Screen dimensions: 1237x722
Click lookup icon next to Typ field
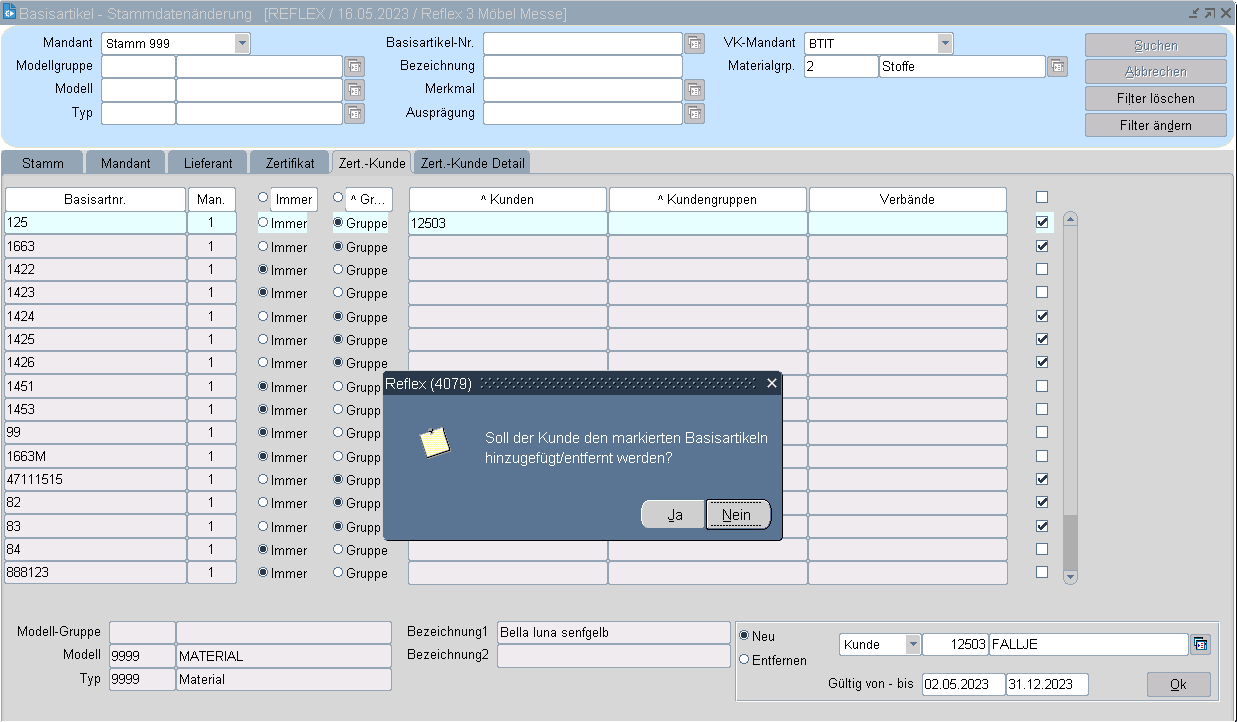click(354, 113)
